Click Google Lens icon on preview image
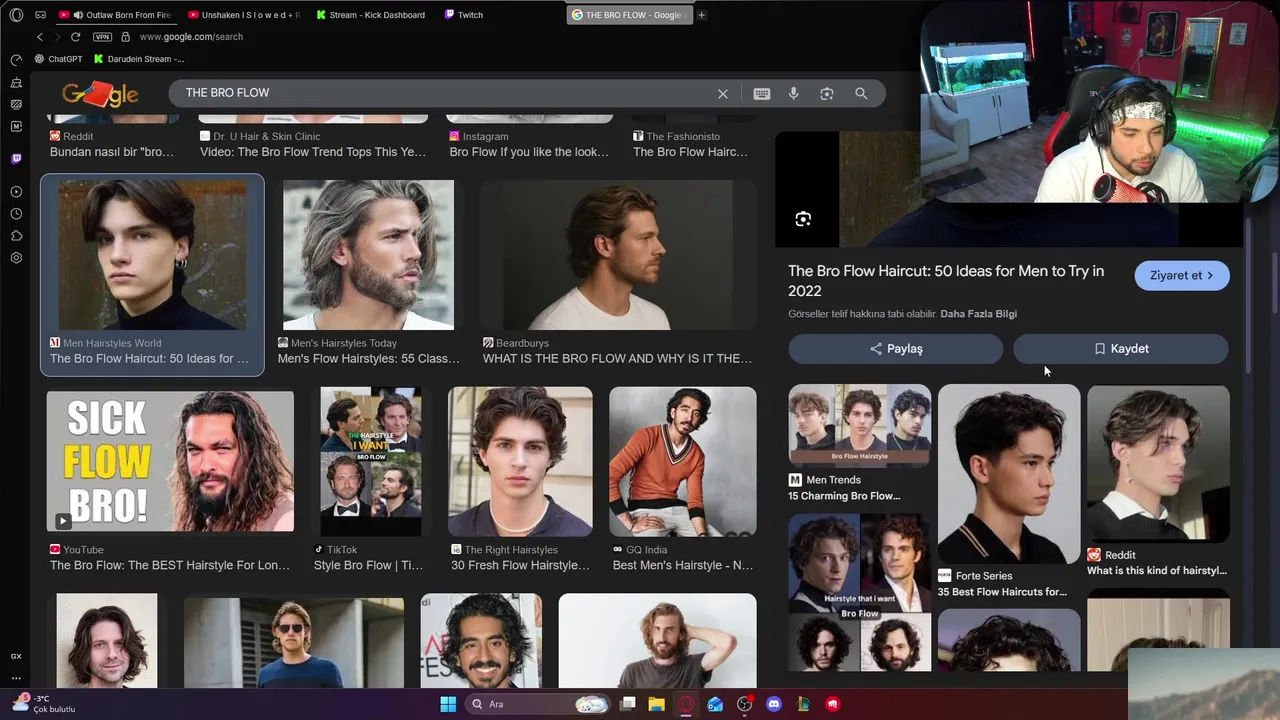Viewport: 1280px width, 720px height. pos(803,219)
